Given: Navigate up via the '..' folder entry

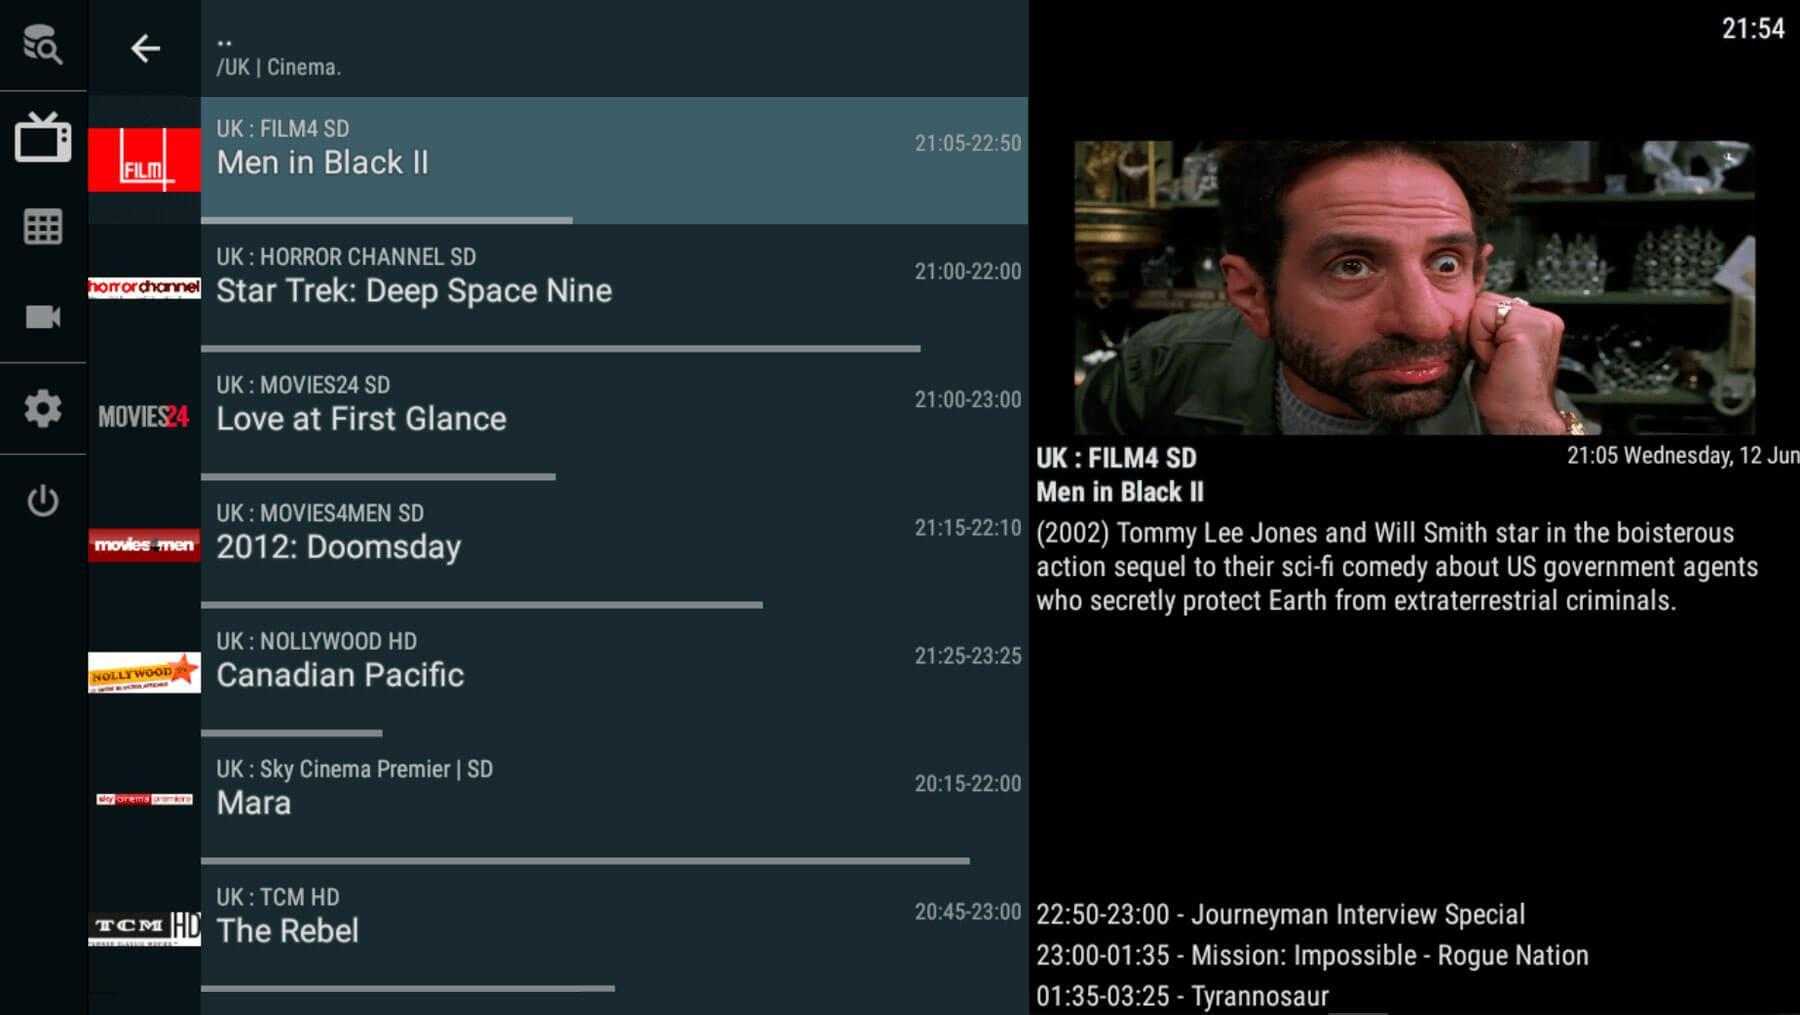Looking at the screenshot, I should (225, 42).
